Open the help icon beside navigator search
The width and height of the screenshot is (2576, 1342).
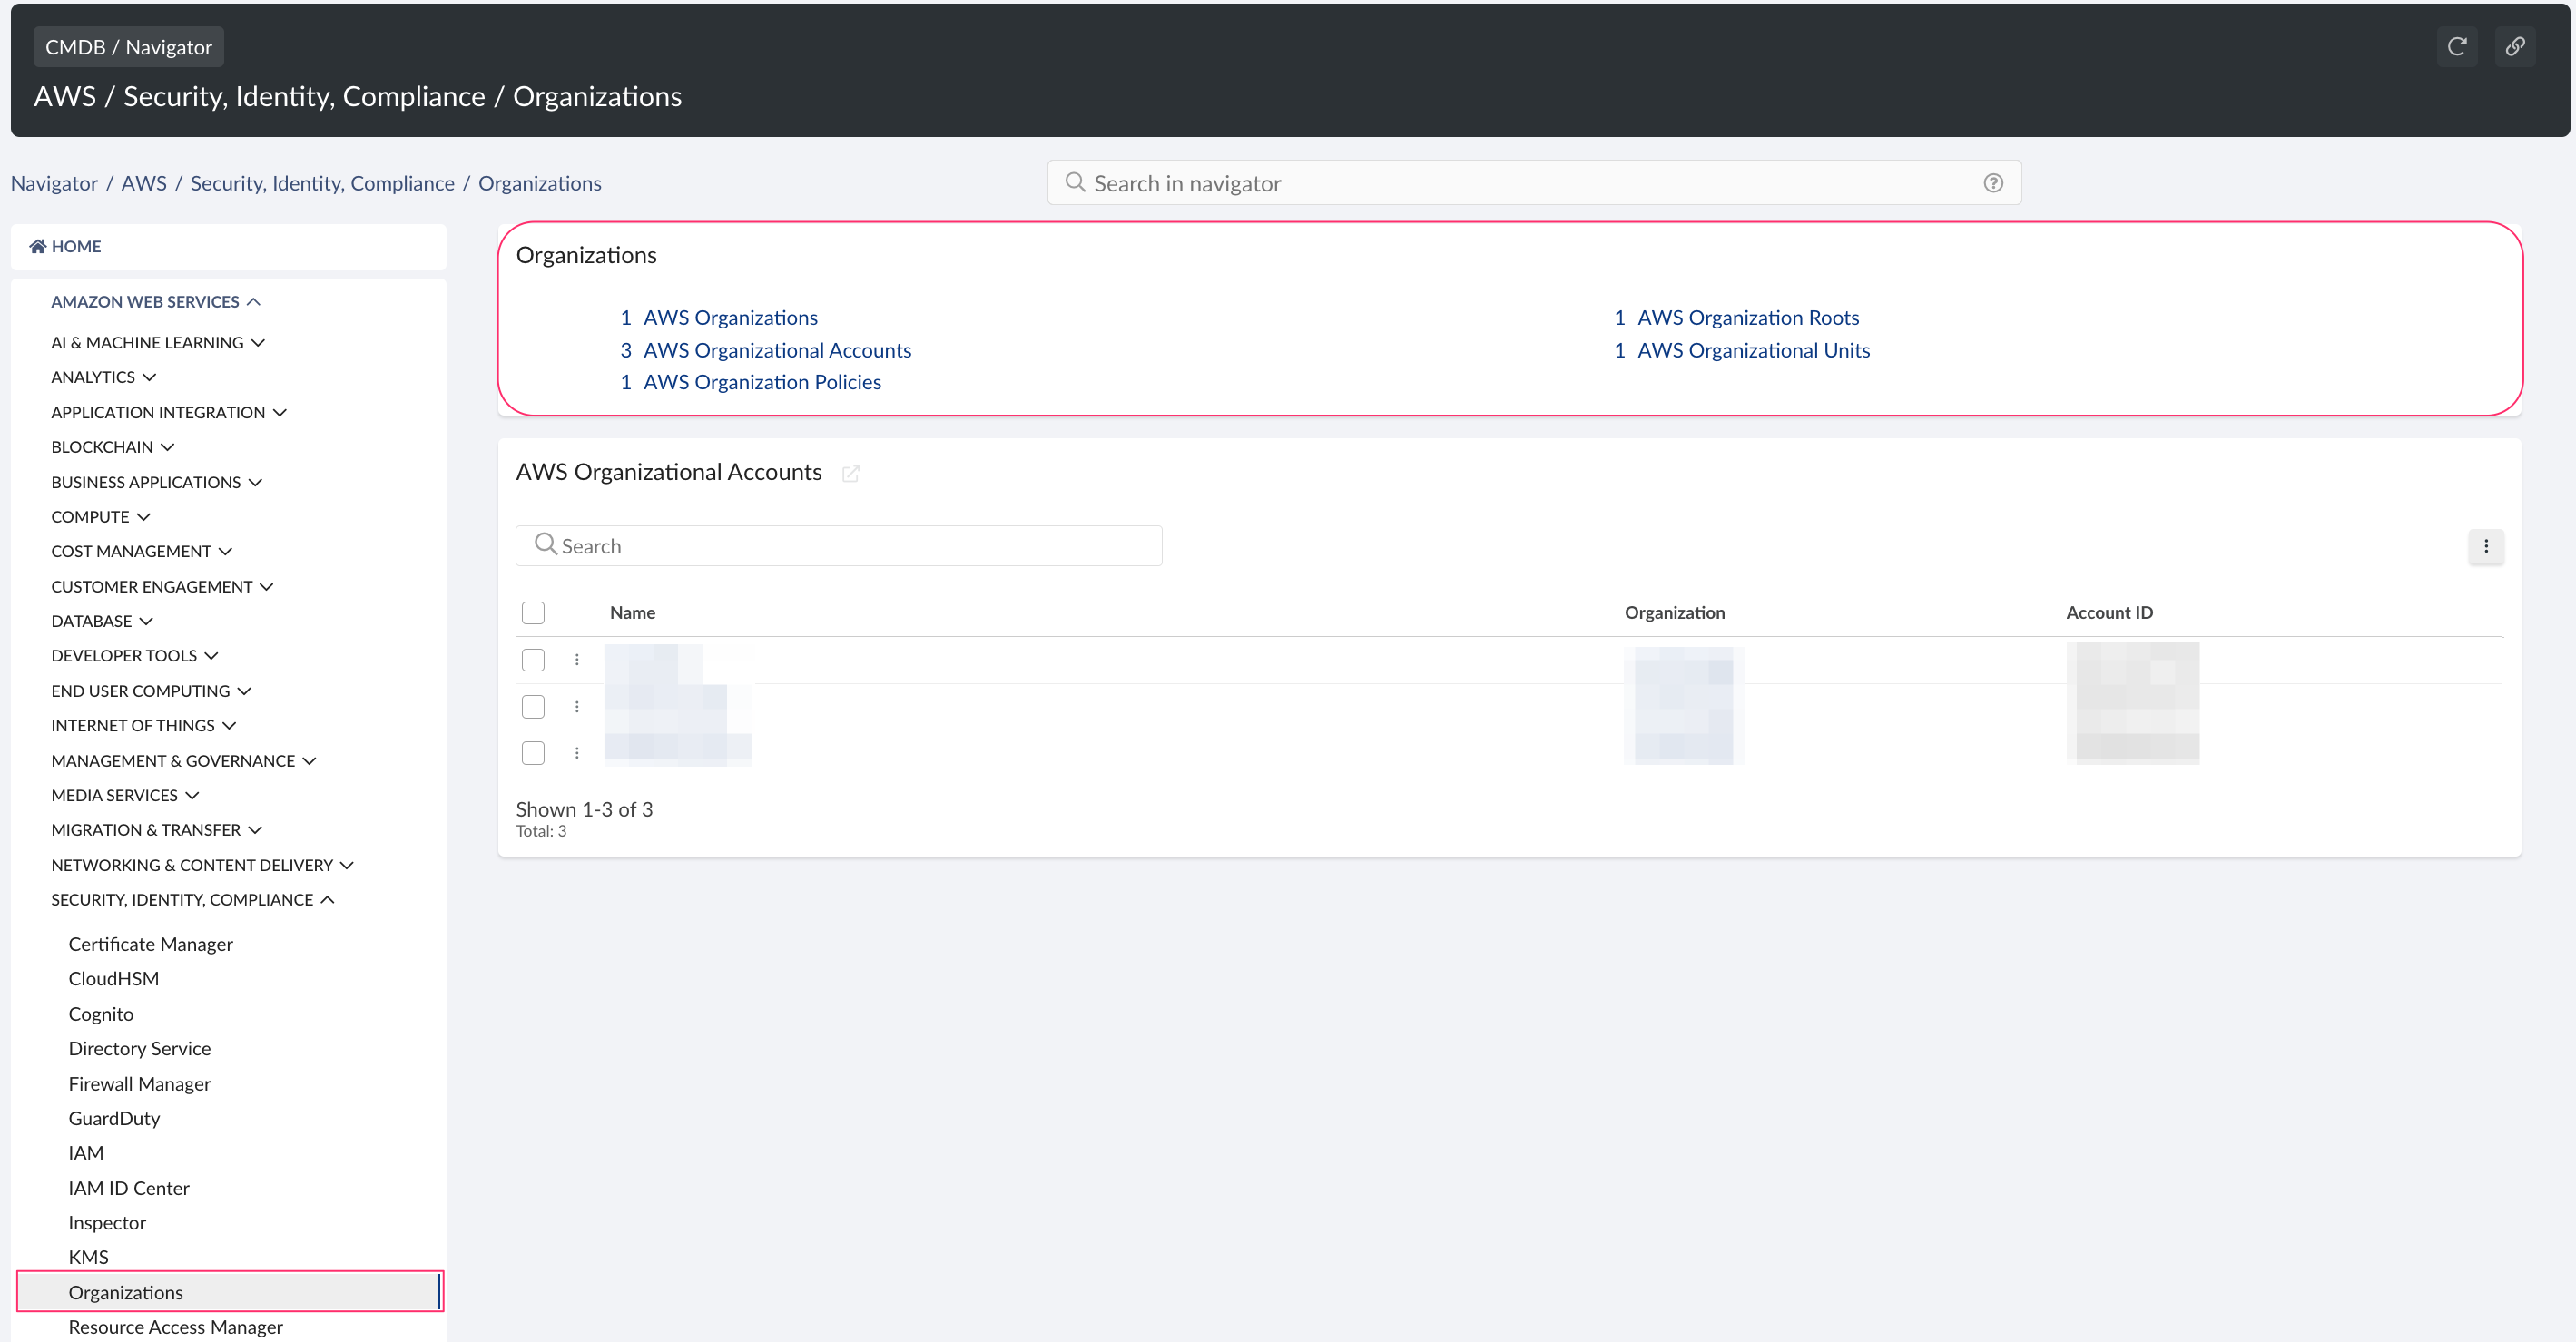pos(1993,182)
